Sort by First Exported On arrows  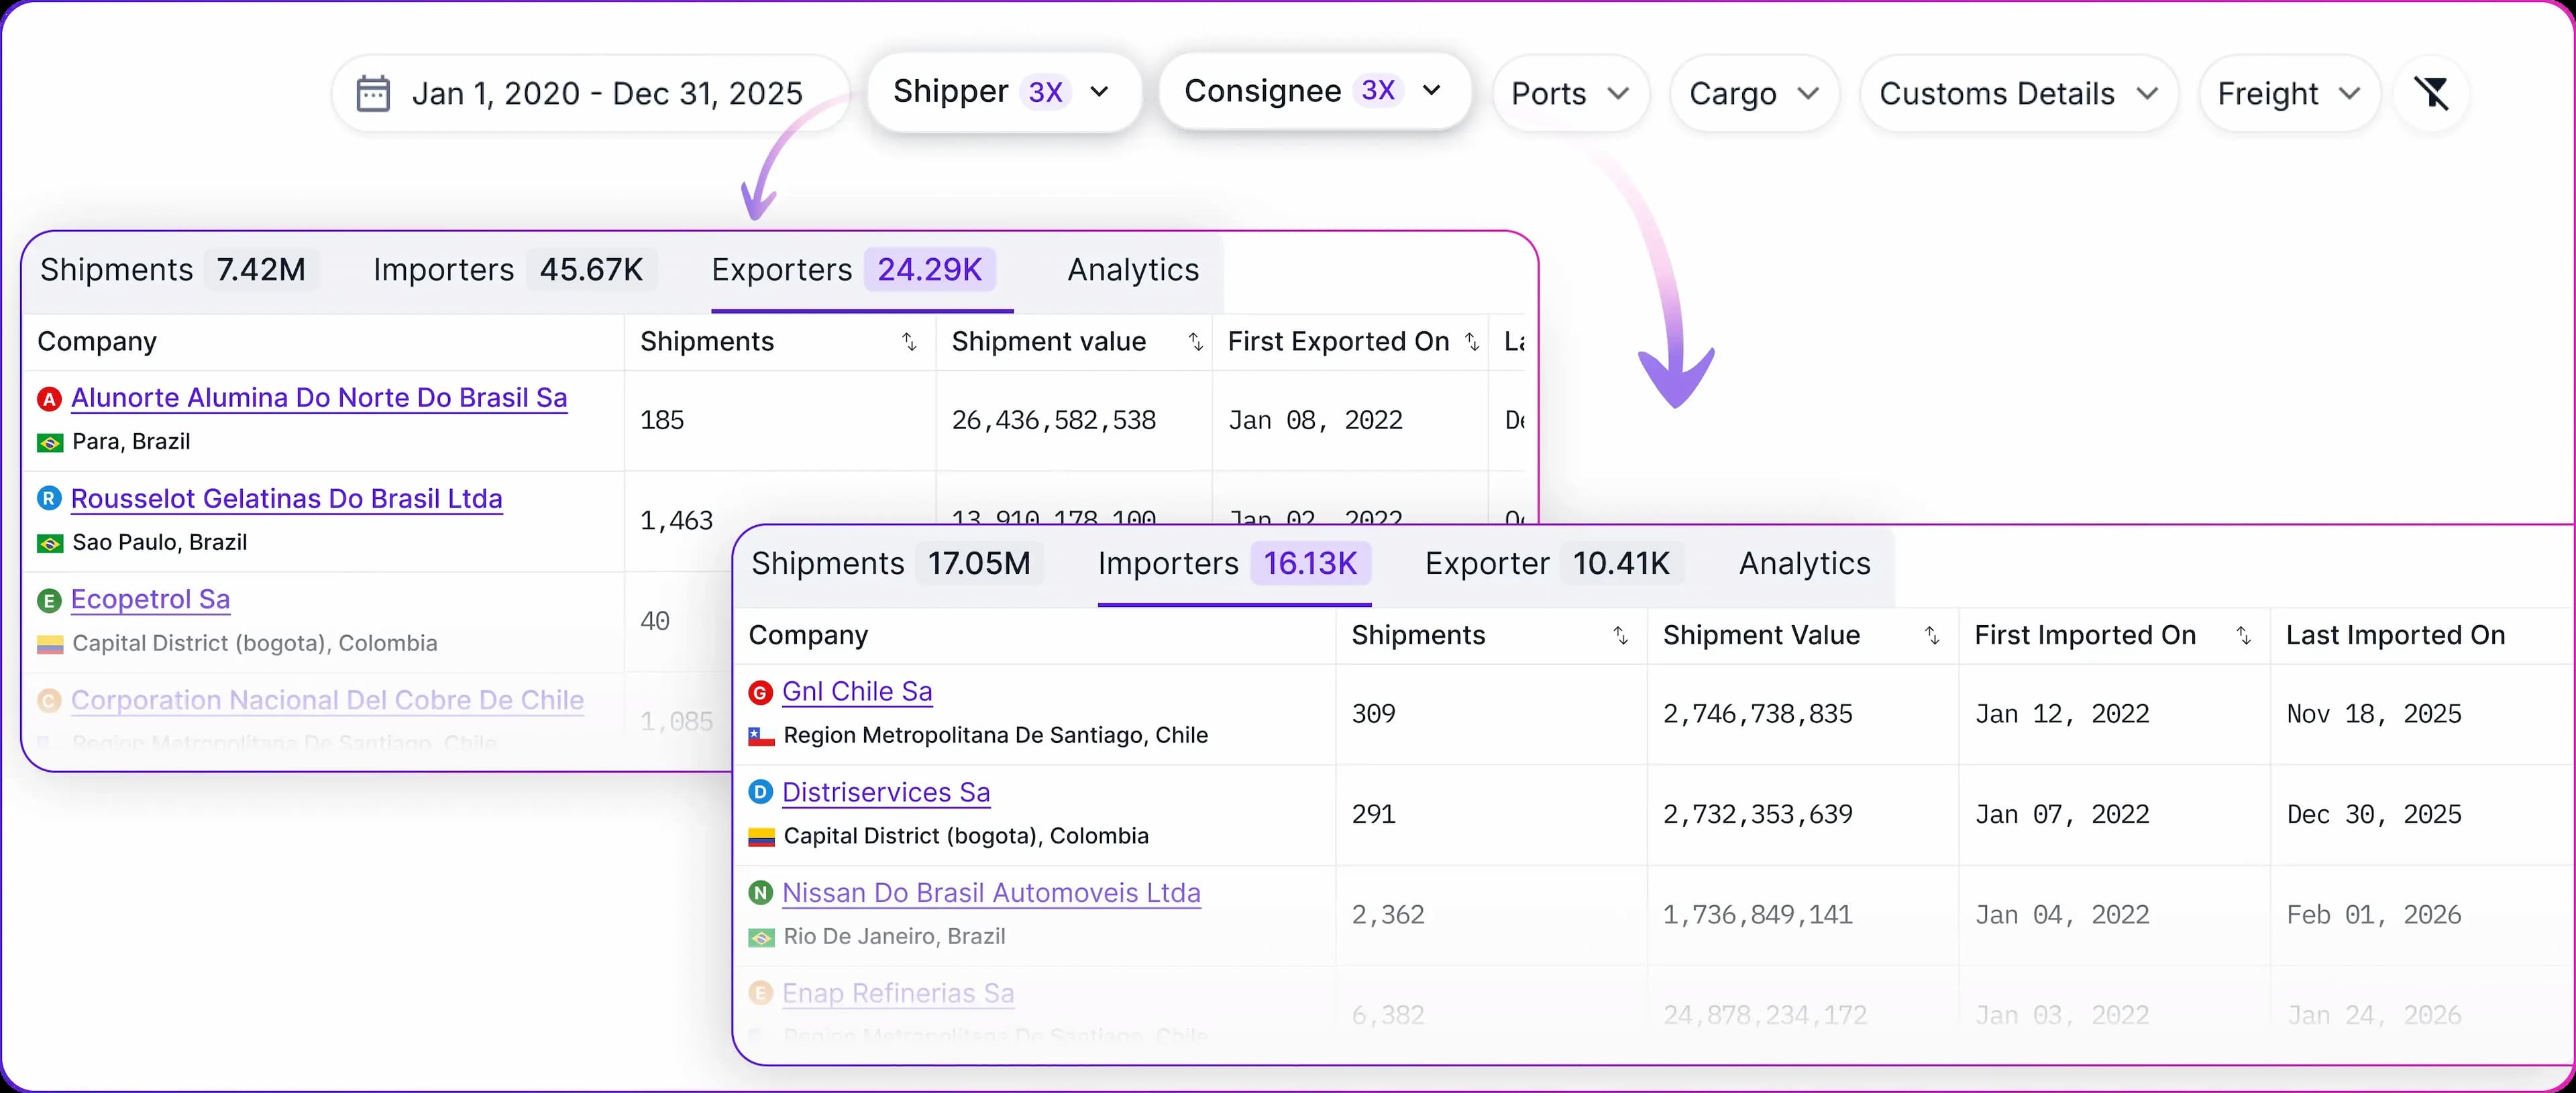pos(1471,342)
